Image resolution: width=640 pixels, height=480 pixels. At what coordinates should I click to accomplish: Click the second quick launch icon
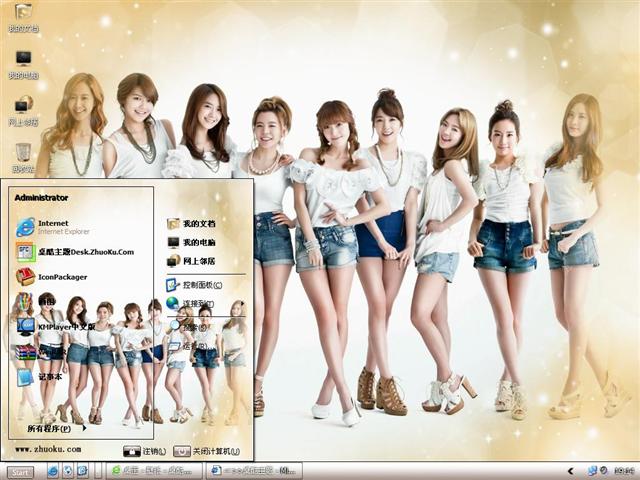point(68,471)
